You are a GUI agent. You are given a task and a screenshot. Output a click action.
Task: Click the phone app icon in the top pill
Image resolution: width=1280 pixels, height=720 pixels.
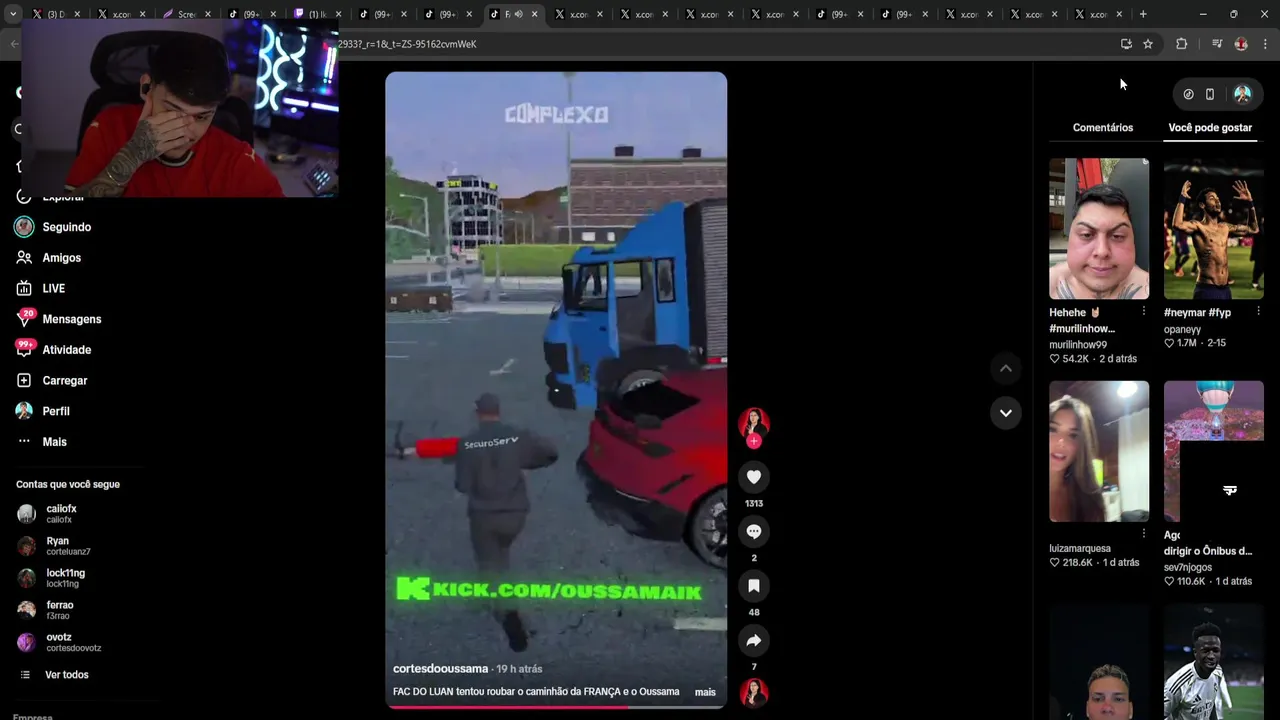(x=1210, y=94)
